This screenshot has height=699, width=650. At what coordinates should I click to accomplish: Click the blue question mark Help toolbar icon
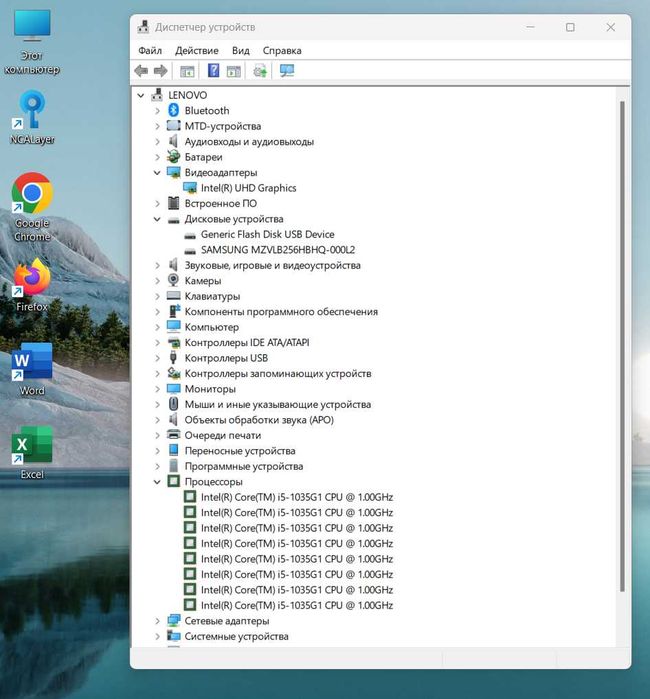(214, 70)
